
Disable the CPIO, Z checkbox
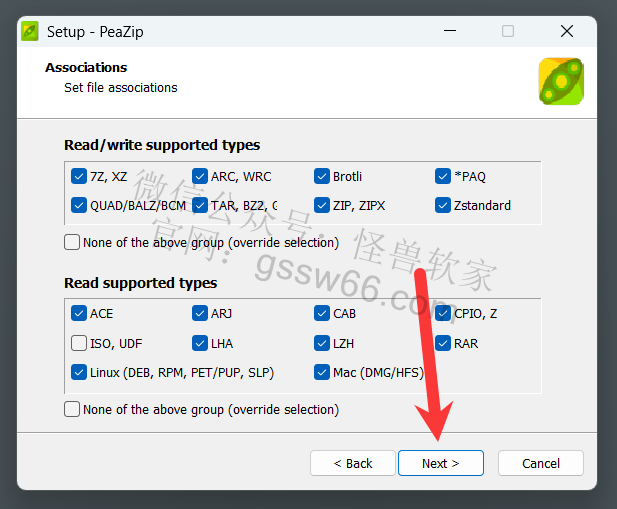(443, 314)
